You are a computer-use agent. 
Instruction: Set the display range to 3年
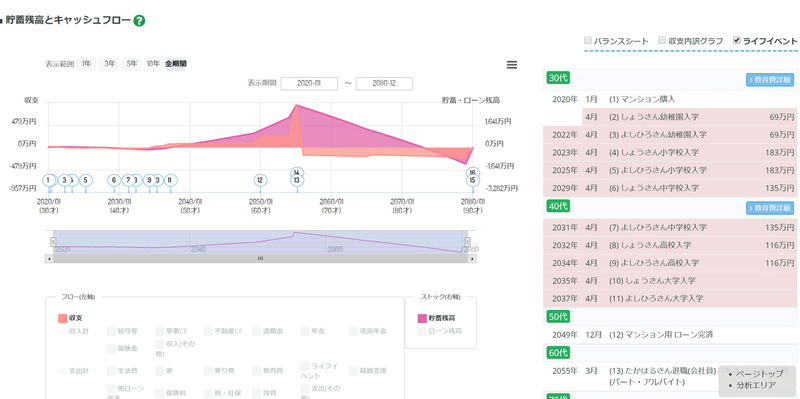click(109, 64)
